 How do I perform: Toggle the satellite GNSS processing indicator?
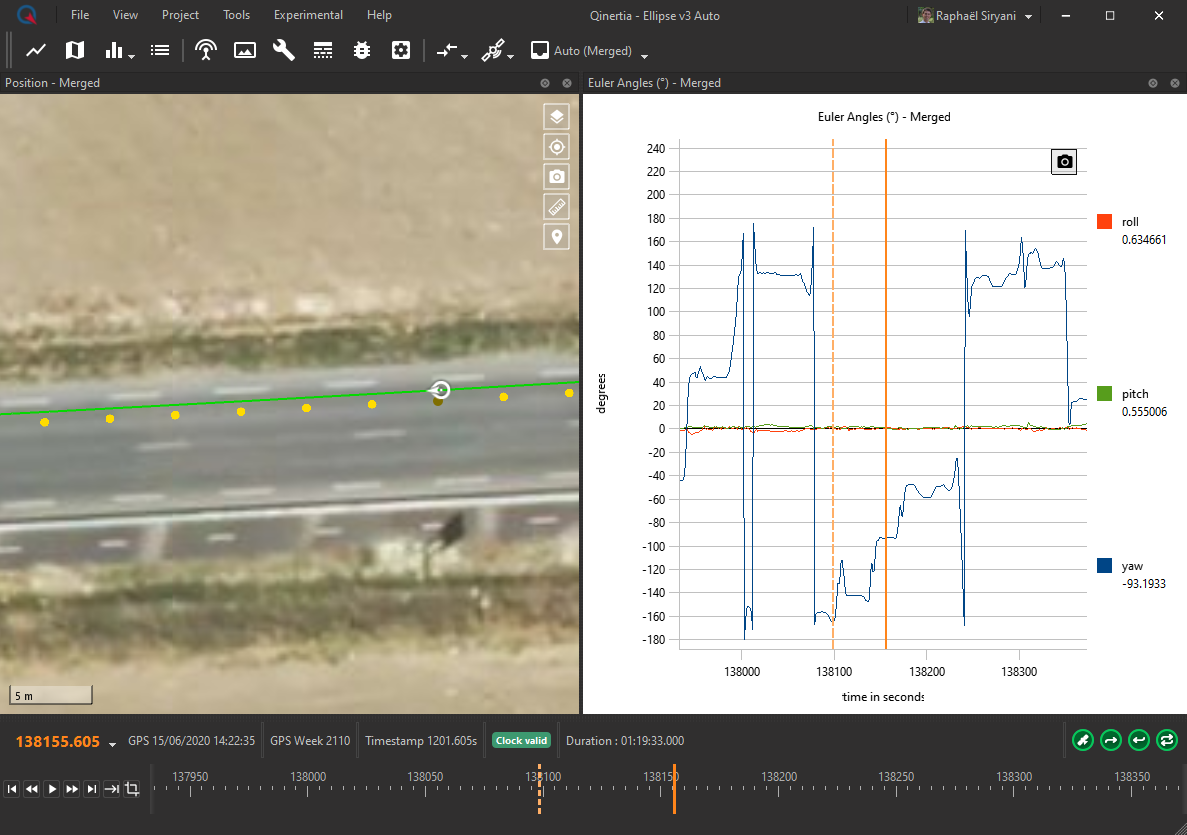1082,740
